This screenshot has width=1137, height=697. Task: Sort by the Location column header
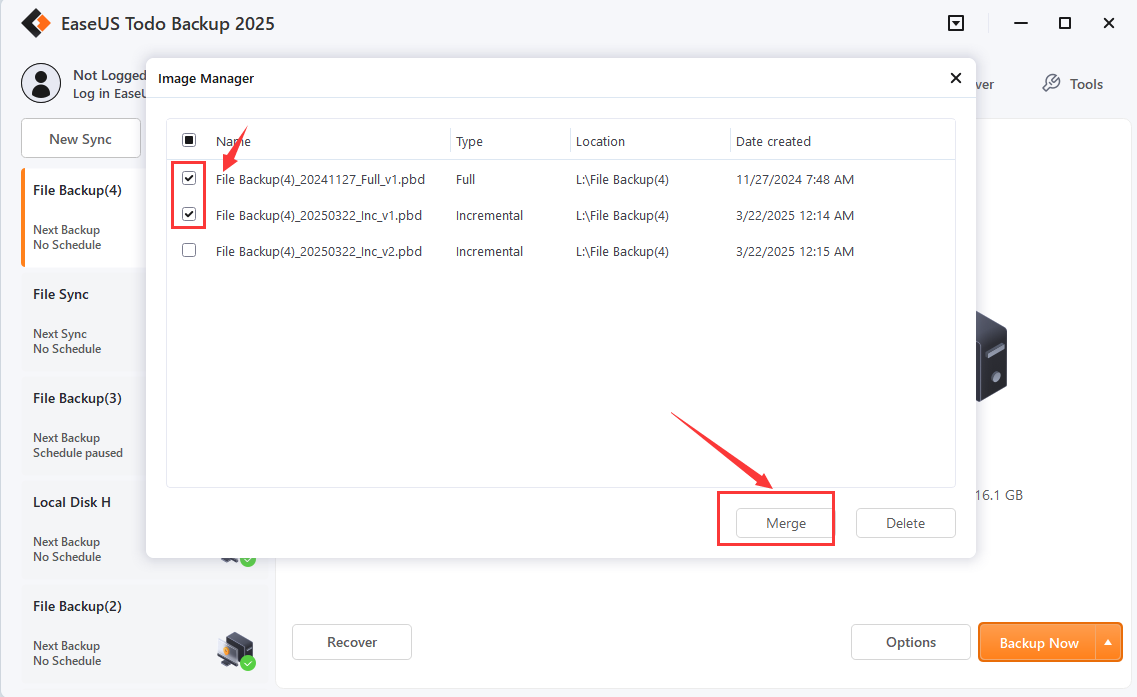(x=600, y=141)
